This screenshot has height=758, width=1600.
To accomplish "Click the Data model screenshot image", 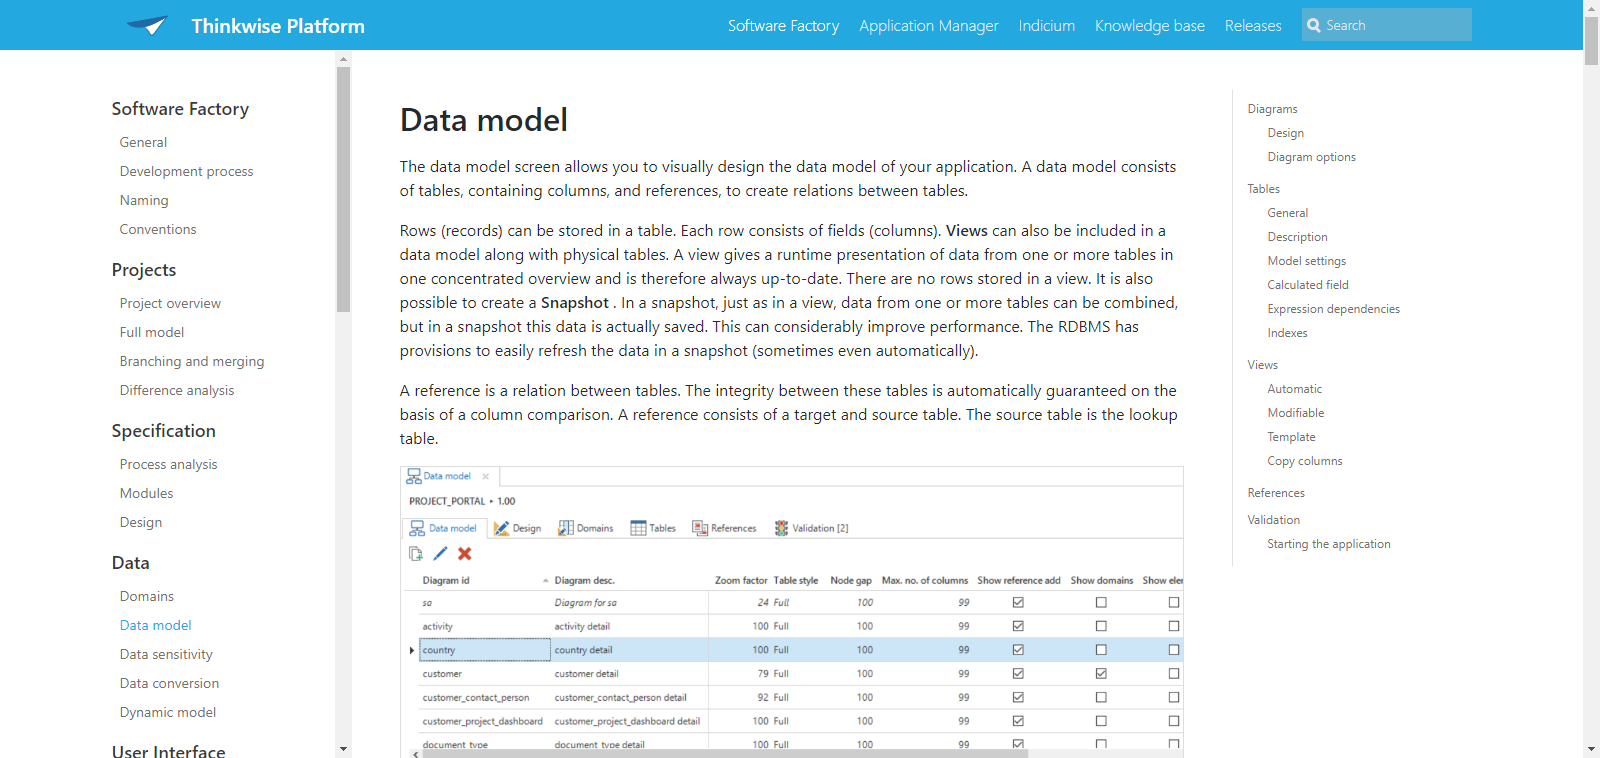I will click(x=791, y=611).
